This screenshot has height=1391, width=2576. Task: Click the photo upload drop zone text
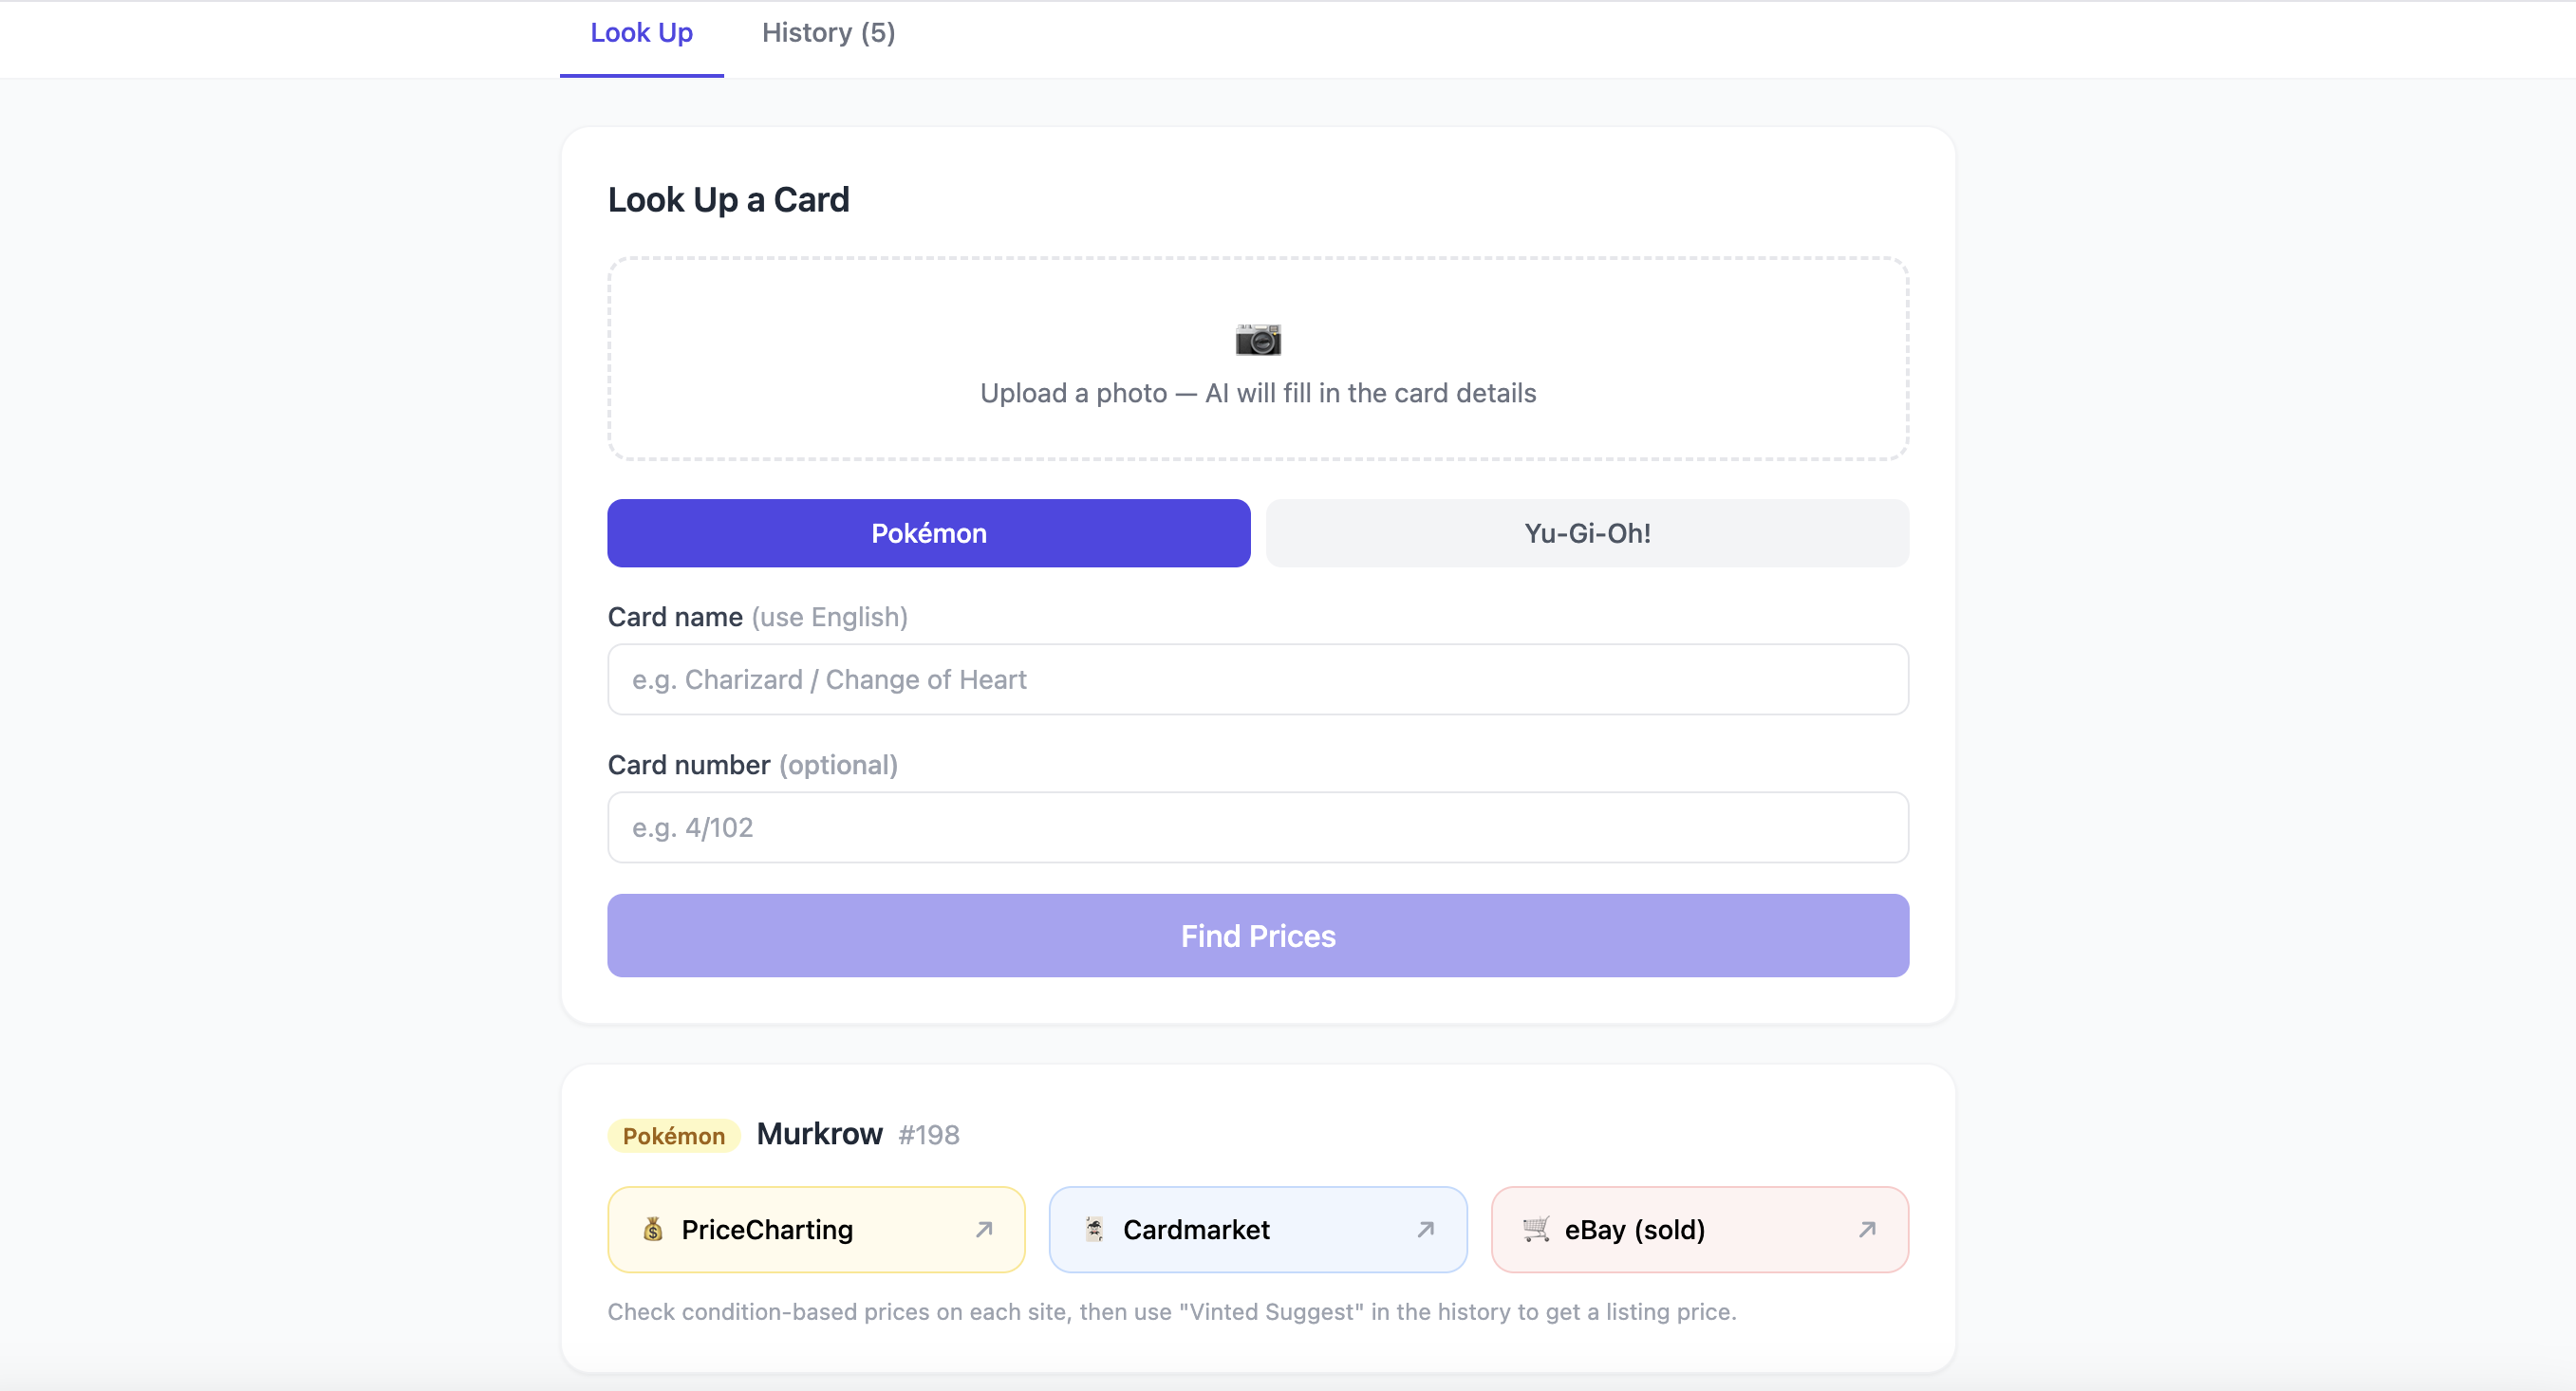click(x=1258, y=393)
